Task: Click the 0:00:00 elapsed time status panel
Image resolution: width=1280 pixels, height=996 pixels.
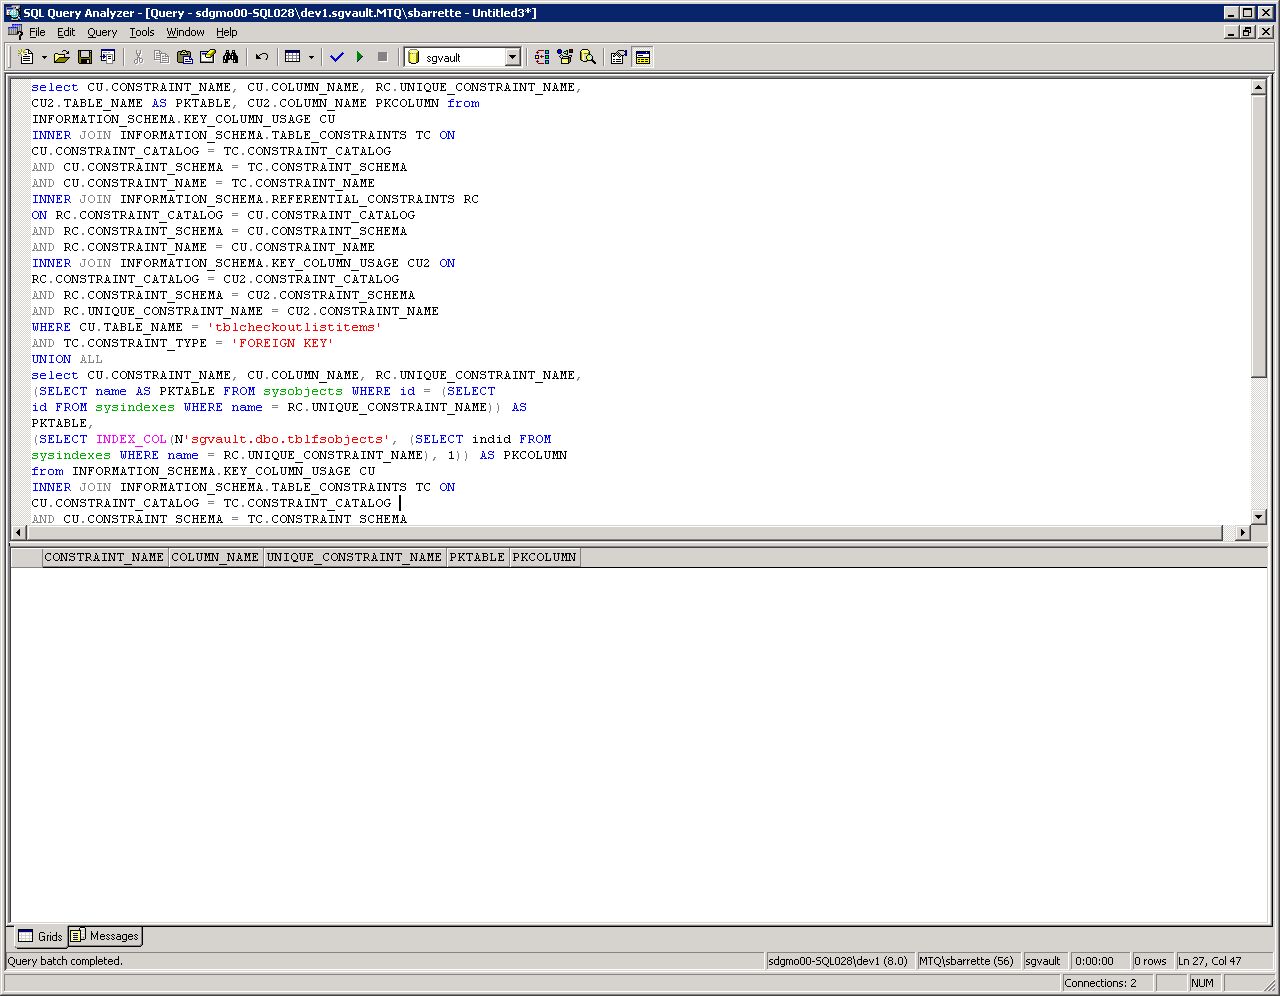Action: [1099, 961]
